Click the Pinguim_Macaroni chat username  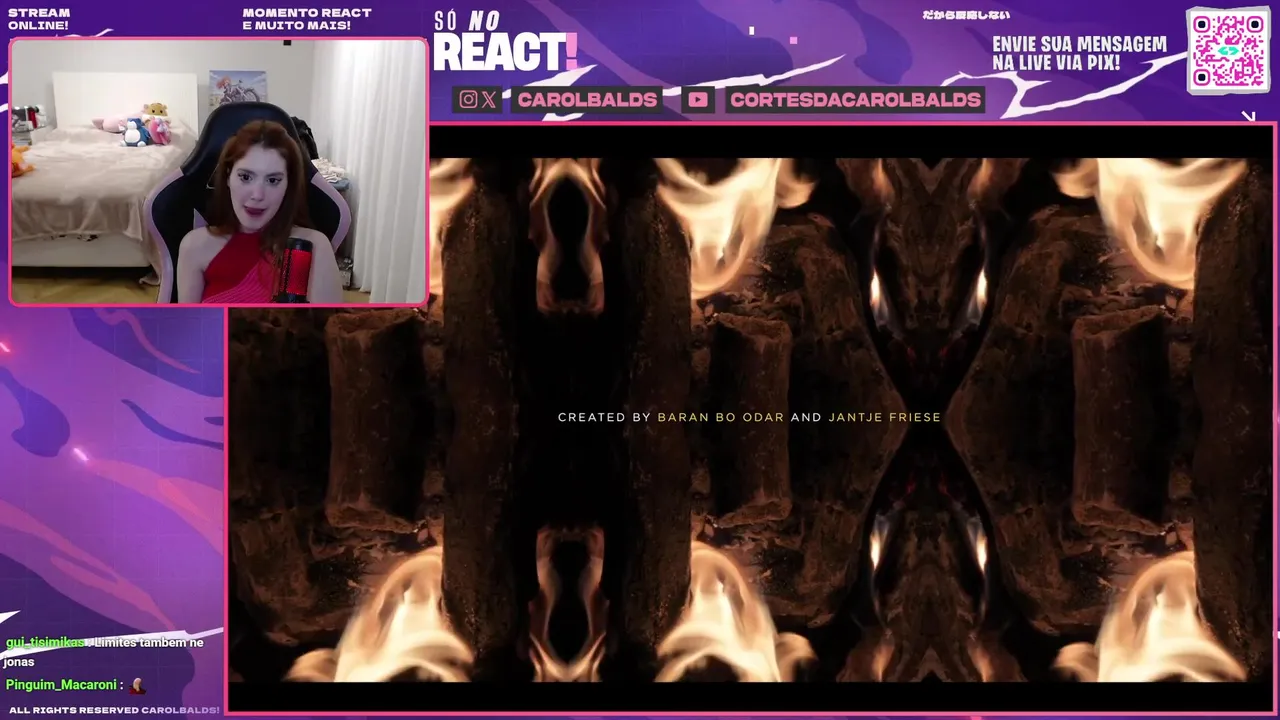tap(59, 685)
